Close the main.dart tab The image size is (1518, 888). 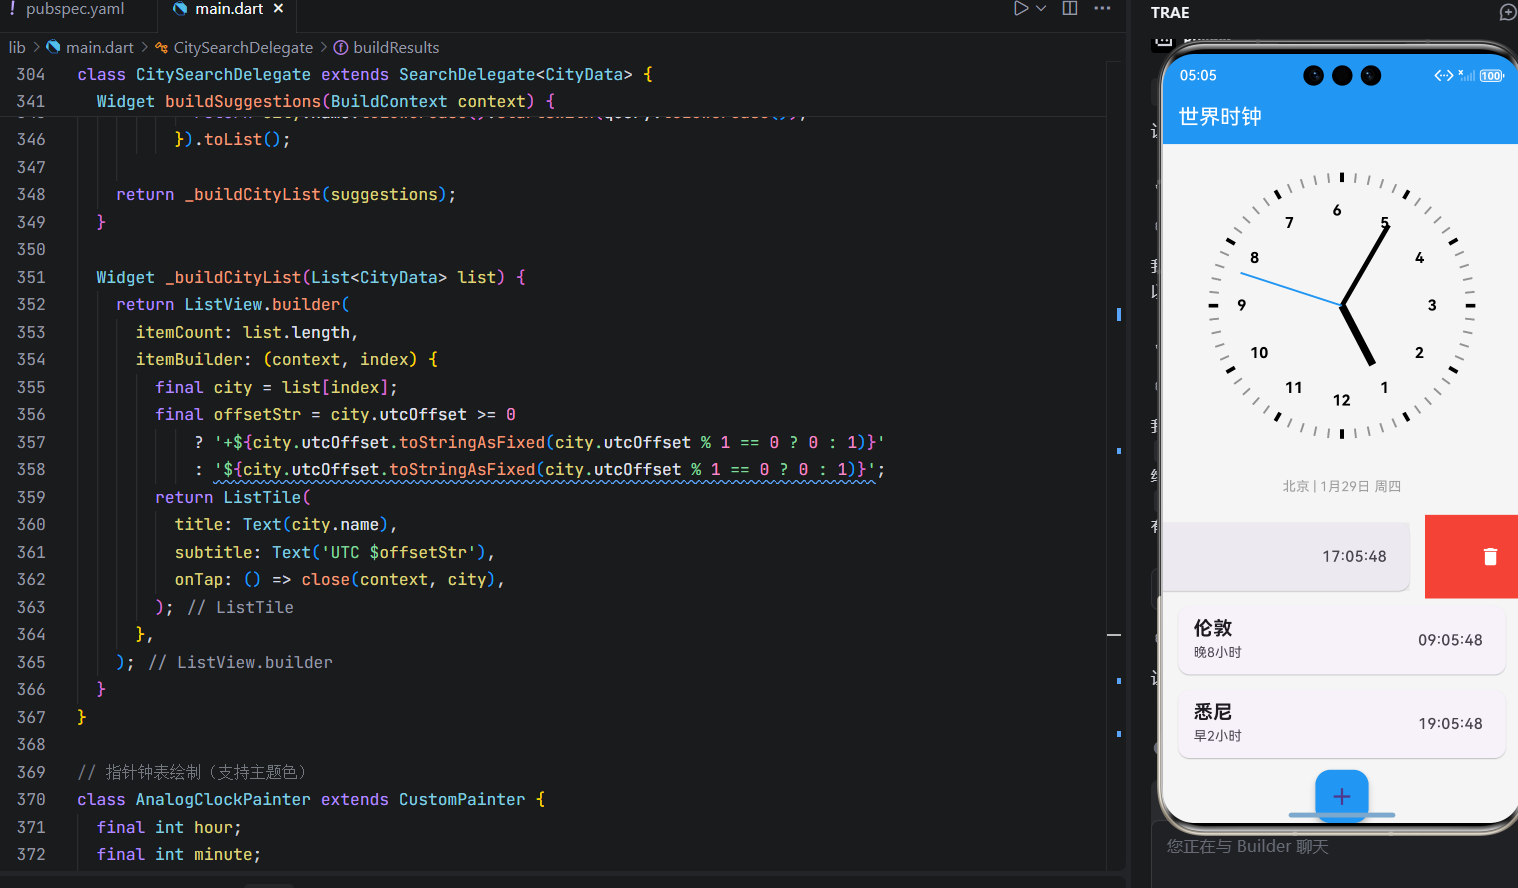[x=278, y=9]
